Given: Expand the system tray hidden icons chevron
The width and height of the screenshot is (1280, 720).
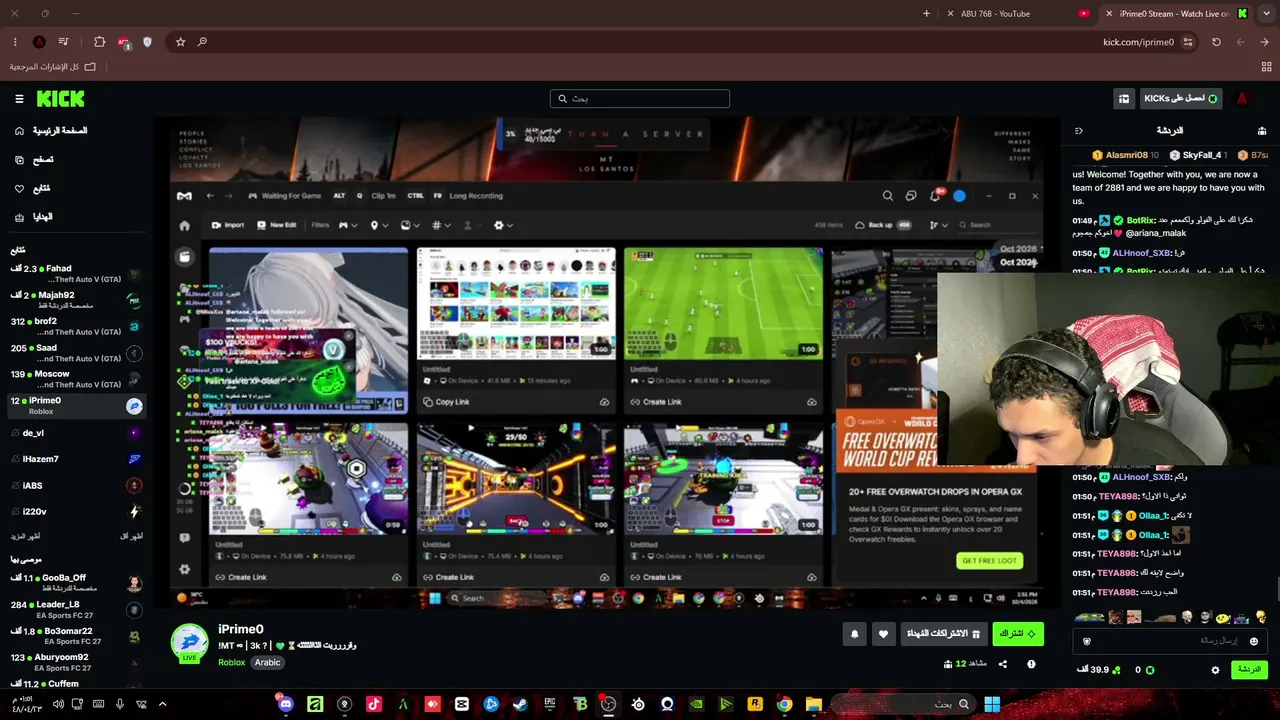Looking at the screenshot, I should 163,704.
